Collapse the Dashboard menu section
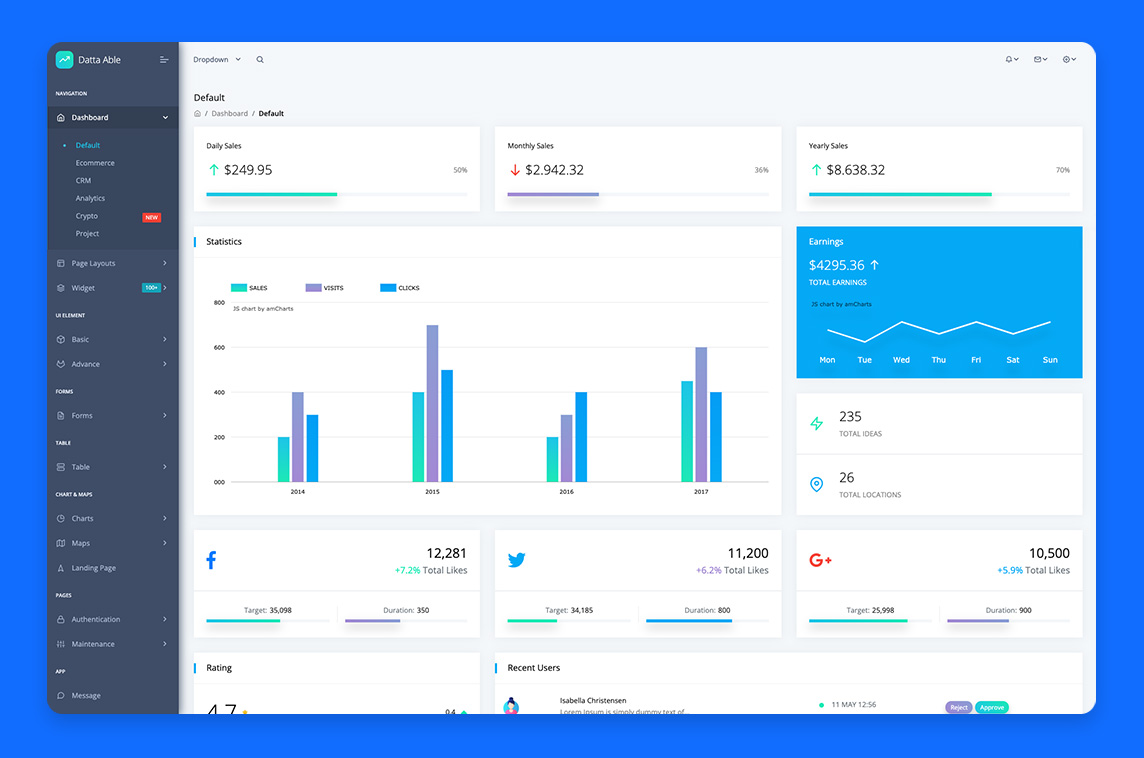Image resolution: width=1144 pixels, height=758 pixels. point(113,117)
